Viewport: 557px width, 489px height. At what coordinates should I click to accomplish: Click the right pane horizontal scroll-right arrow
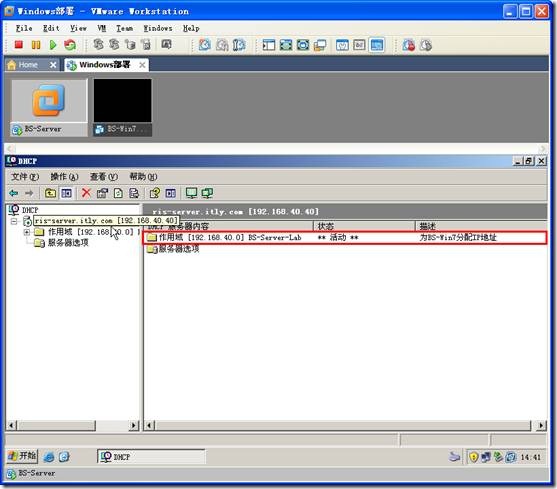pyautogui.click(x=541, y=425)
